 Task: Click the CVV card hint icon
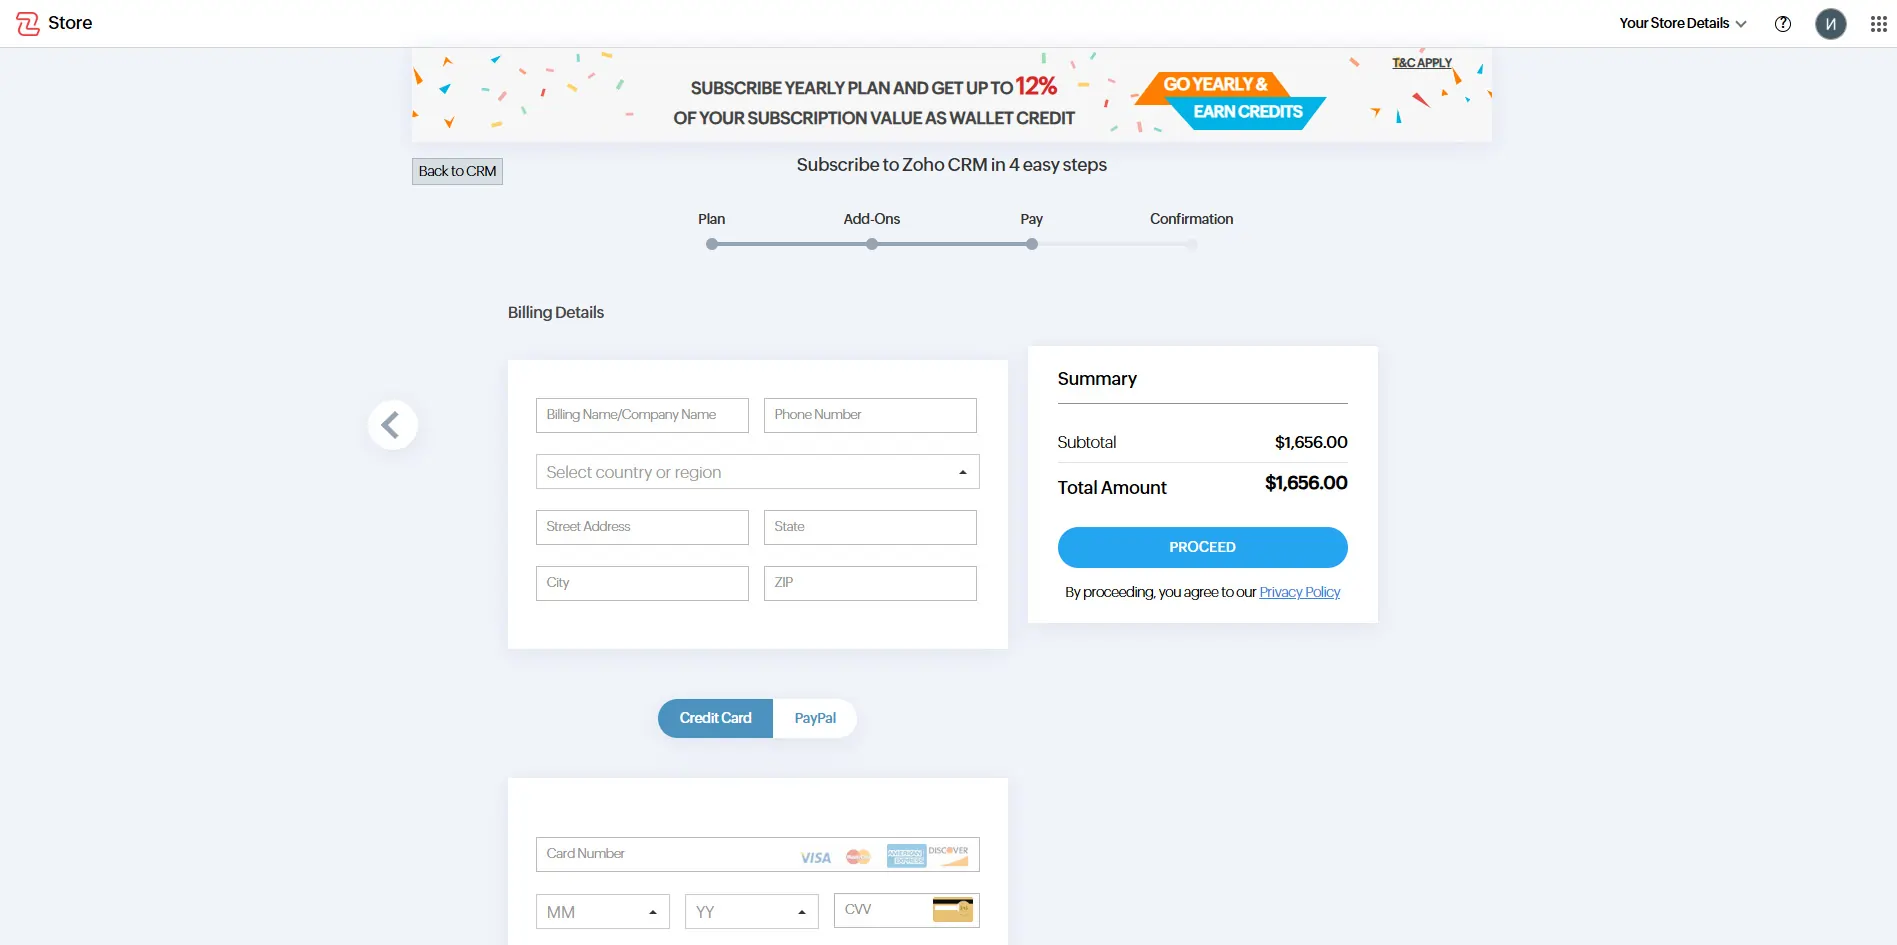point(953,909)
